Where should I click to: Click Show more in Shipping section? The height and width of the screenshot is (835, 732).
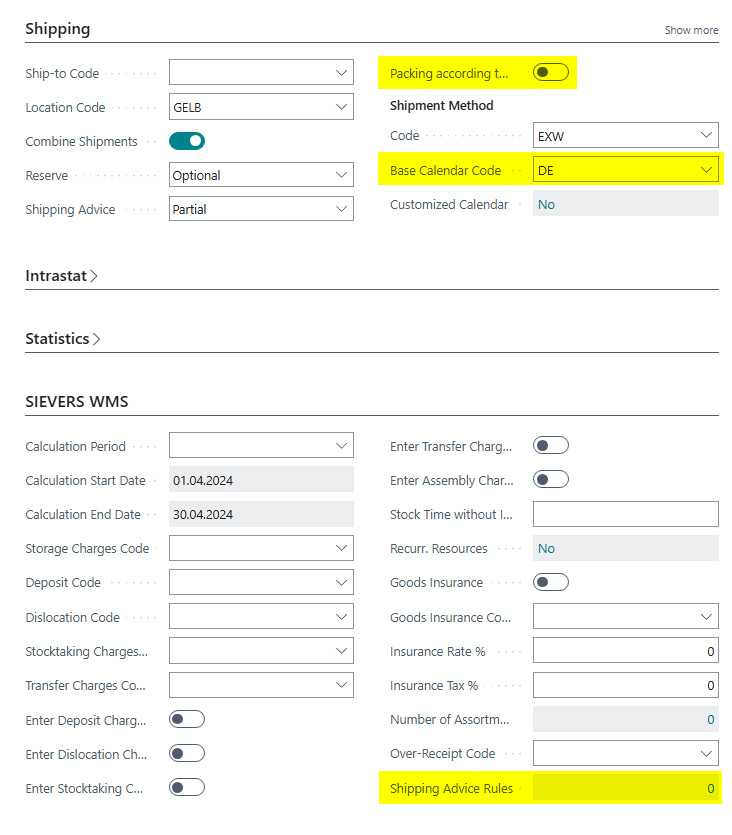pos(691,30)
